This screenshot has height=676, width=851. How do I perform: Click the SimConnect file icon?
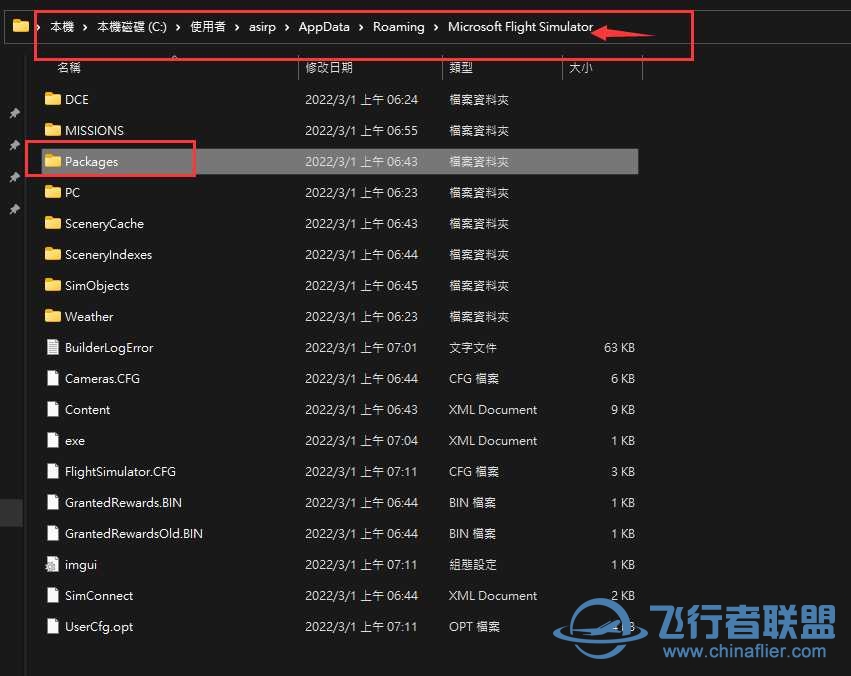53,595
